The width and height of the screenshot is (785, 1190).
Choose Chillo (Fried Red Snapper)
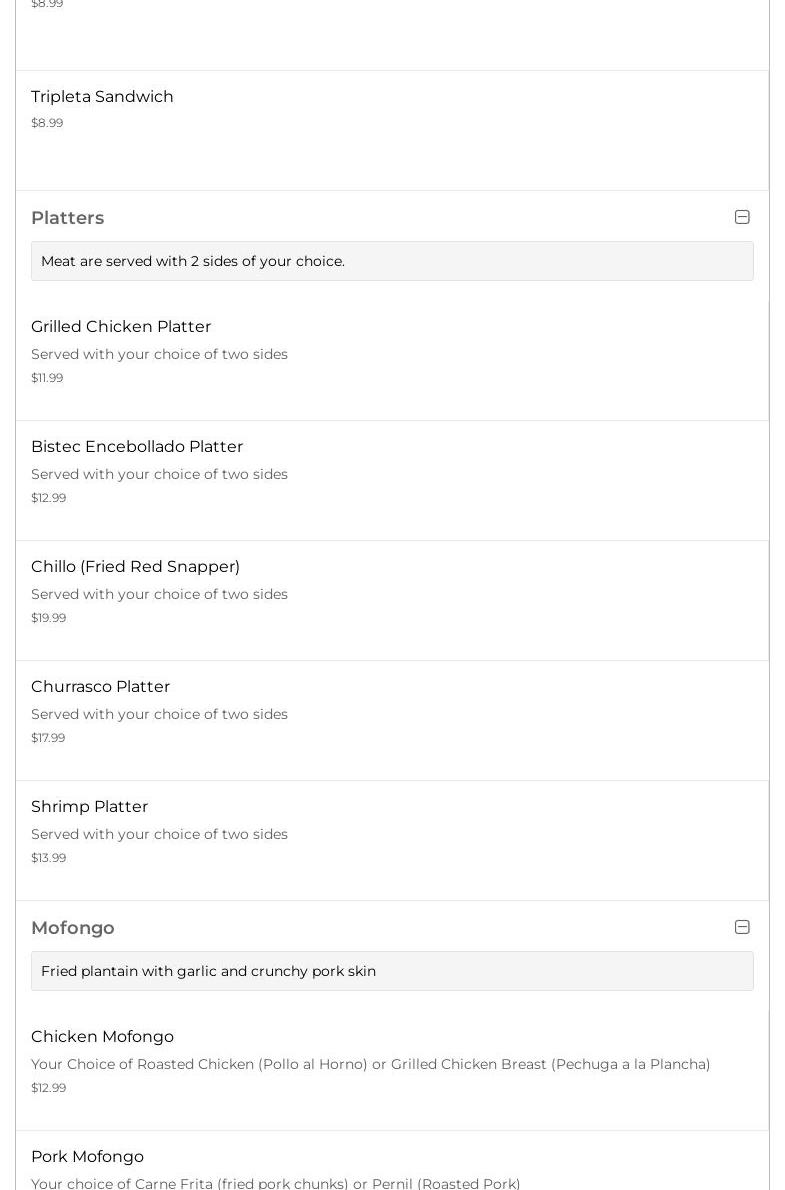coord(135,567)
